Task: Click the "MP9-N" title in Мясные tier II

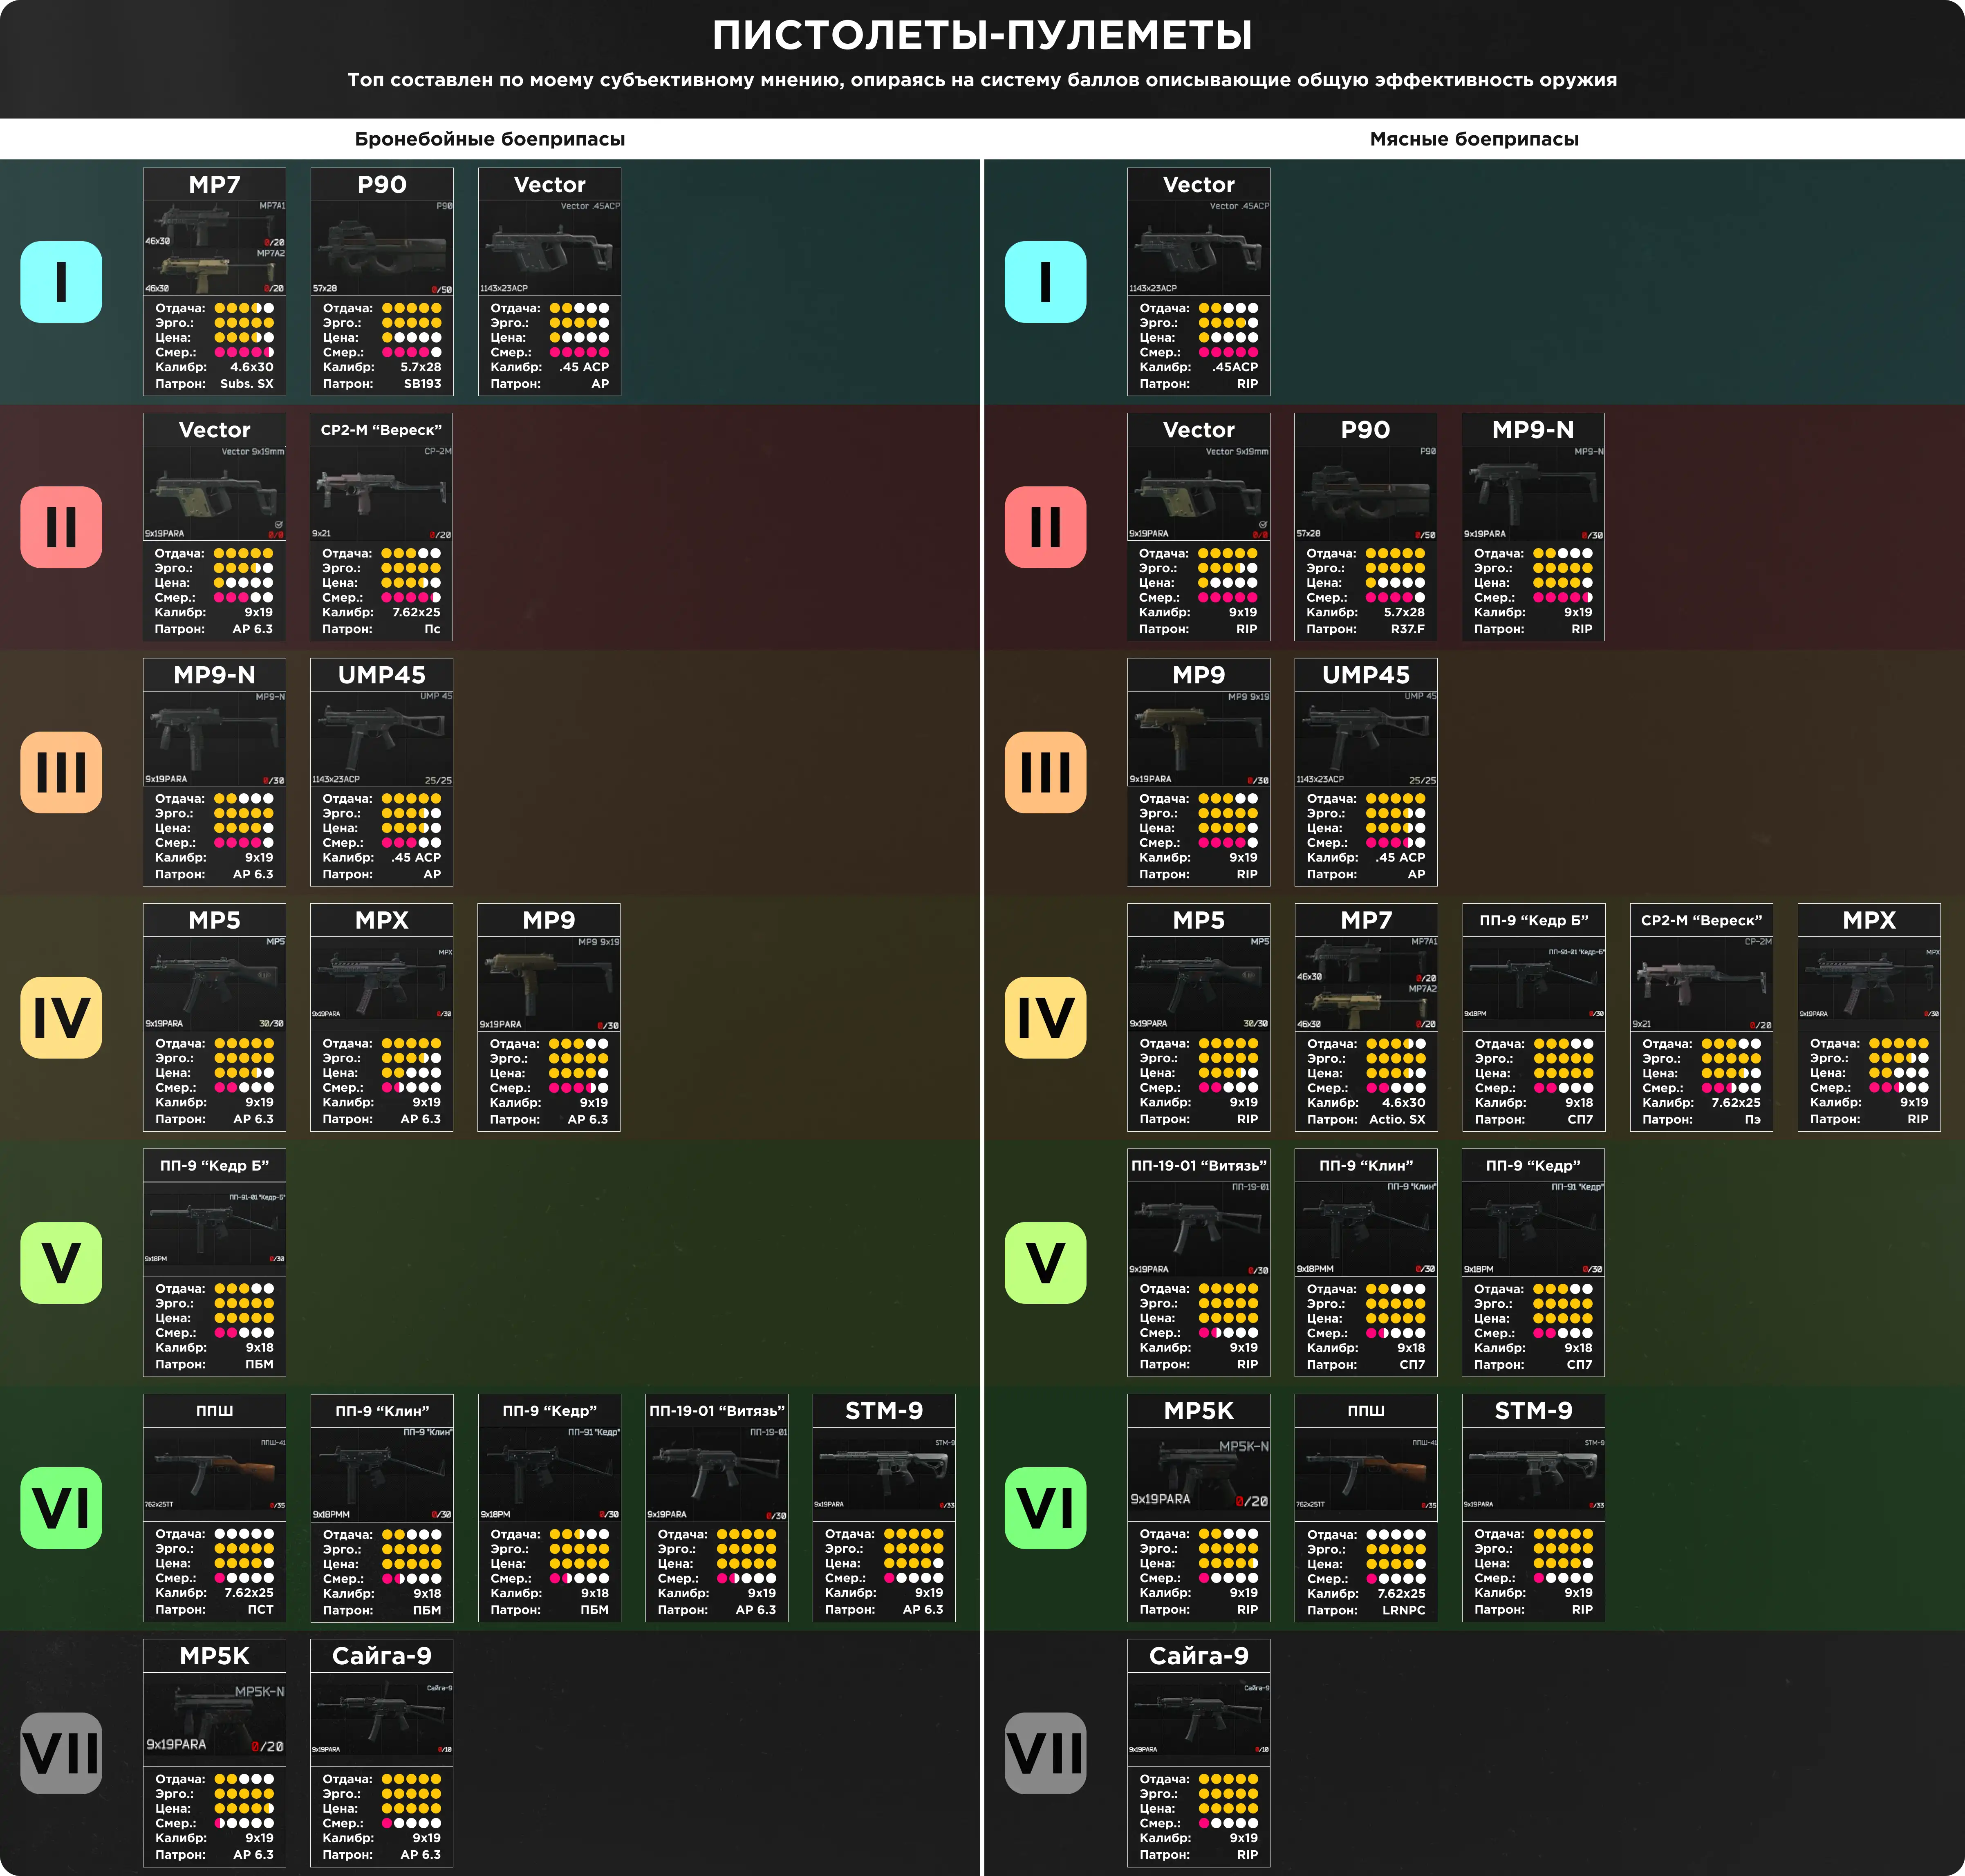Action: tap(1533, 430)
